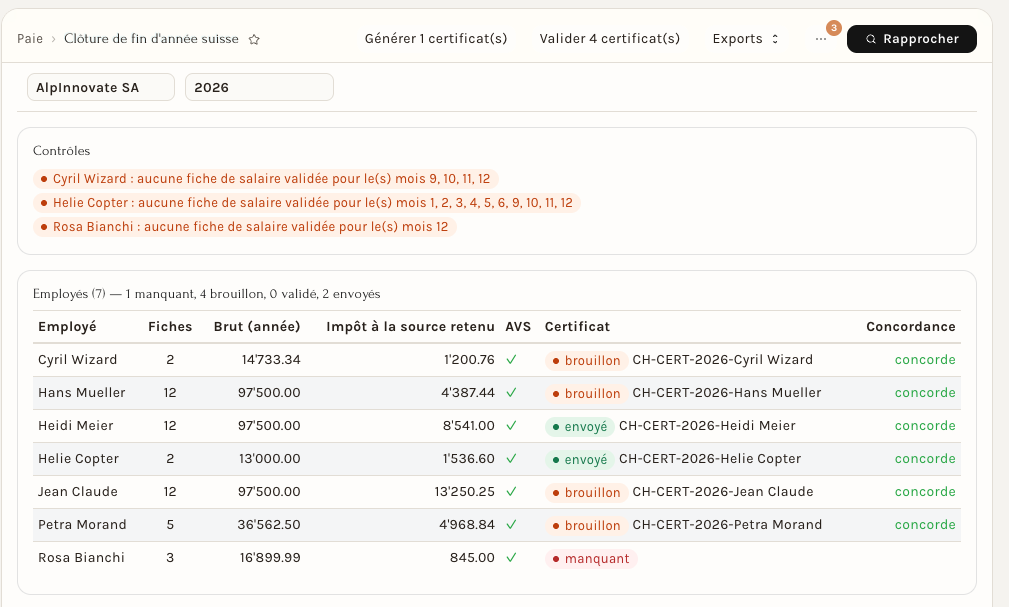This screenshot has height=607, width=1009.
Task: Click concorde in the Petra Morand row
Action: (x=925, y=525)
